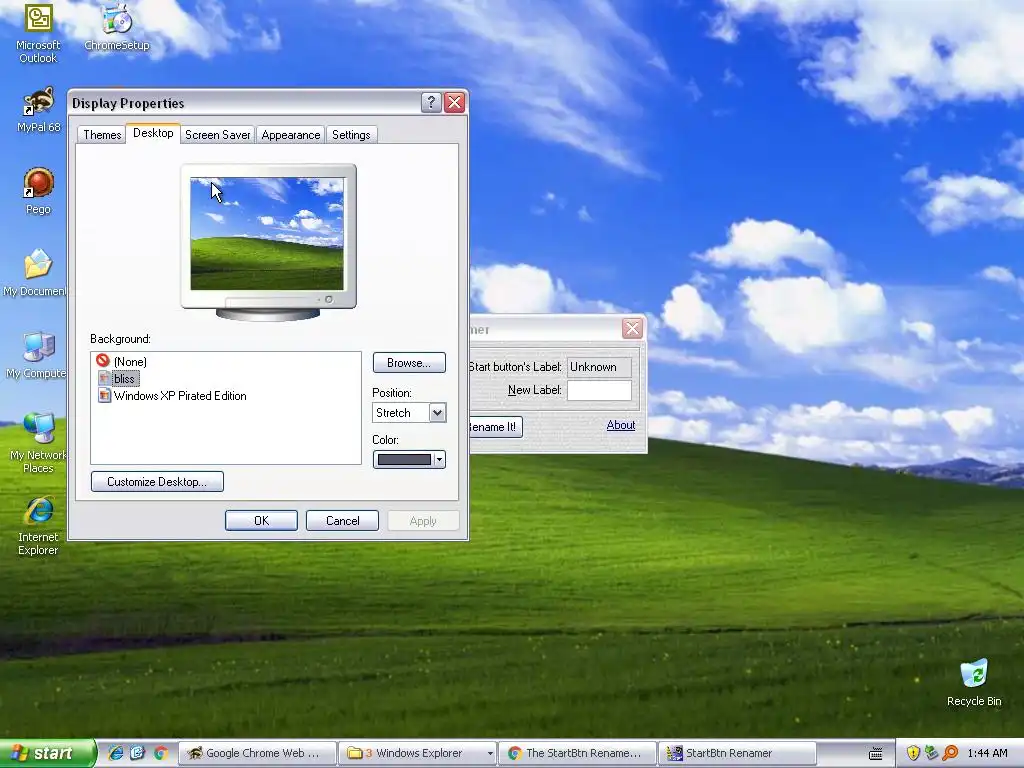Close the StartBtn Renamer window
Image resolution: width=1024 pixels, height=768 pixels.
(632, 328)
